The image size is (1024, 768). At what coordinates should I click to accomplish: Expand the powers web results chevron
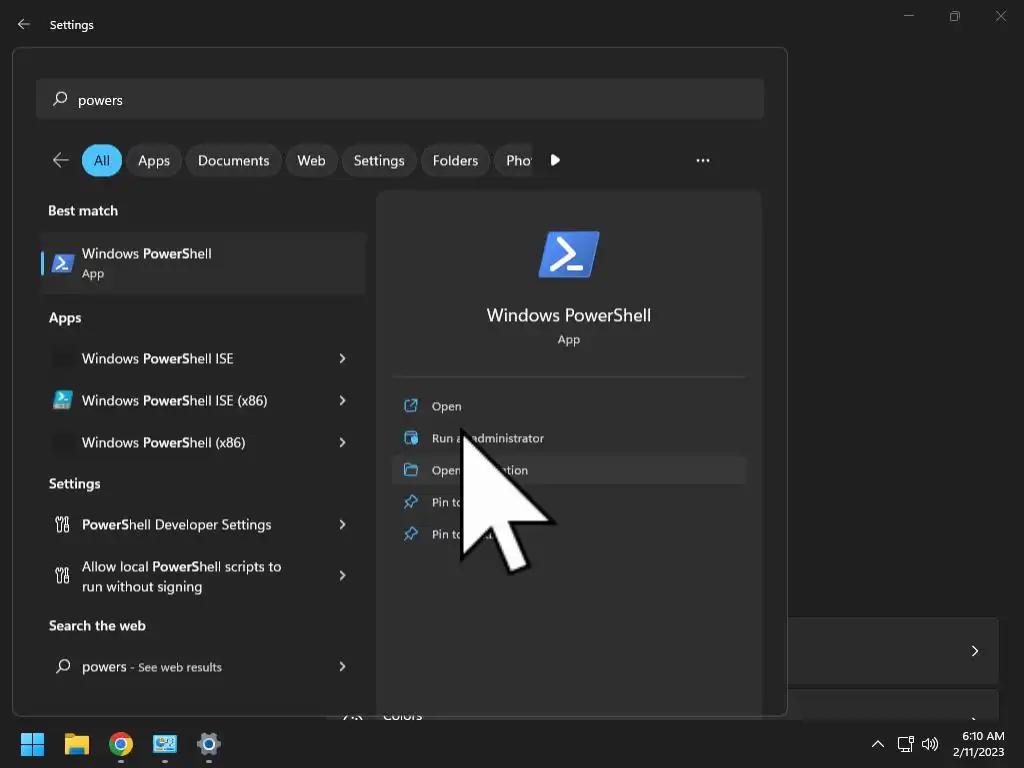(342, 666)
